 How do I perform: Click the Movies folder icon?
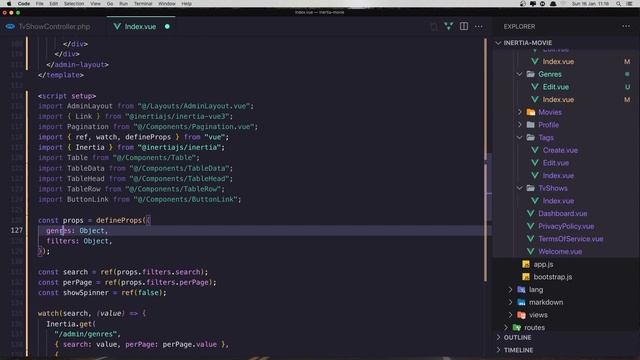[x=531, y=112]
